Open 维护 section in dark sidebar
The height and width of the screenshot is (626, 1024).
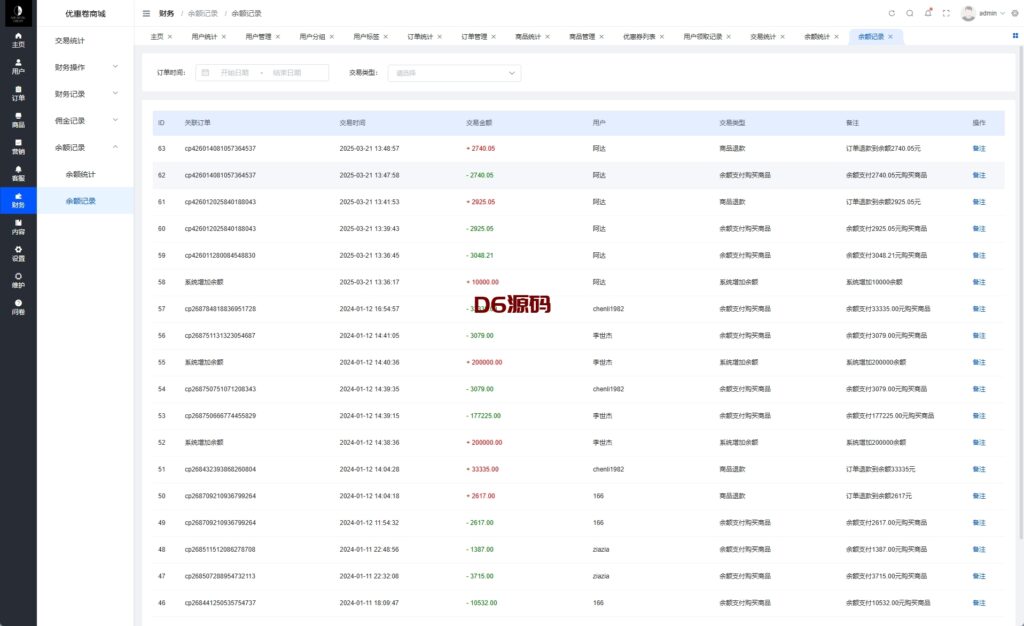point(18,281)
